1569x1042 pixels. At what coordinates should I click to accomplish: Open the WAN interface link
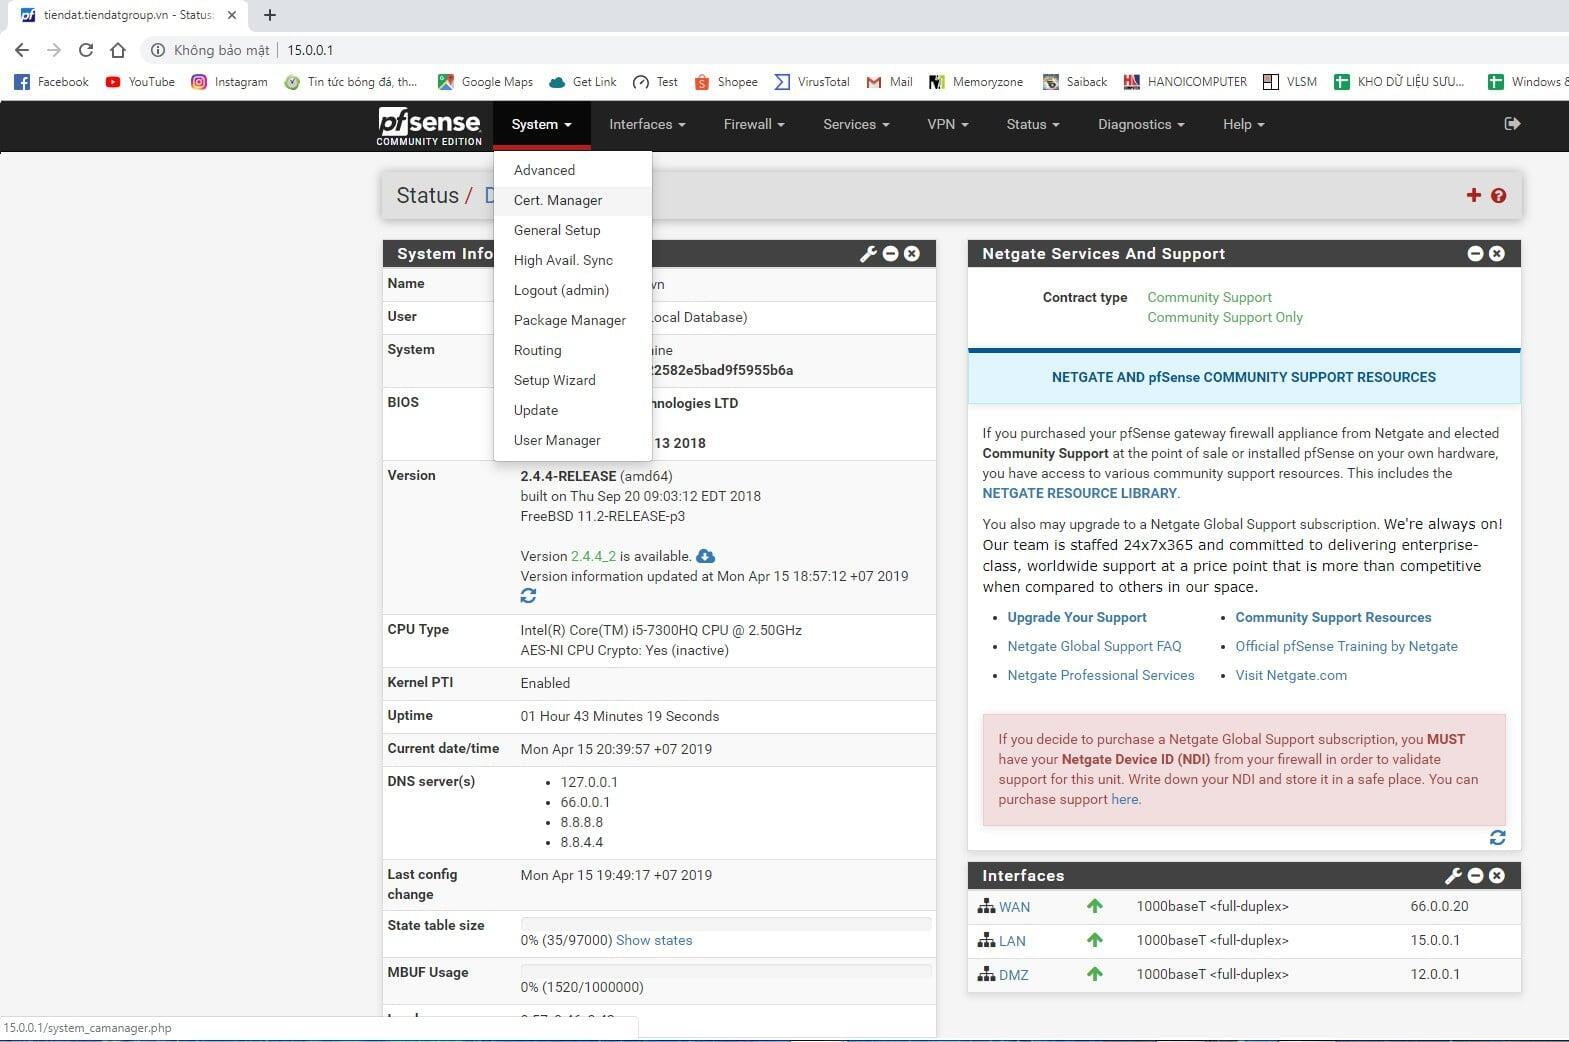(1014, 907)
